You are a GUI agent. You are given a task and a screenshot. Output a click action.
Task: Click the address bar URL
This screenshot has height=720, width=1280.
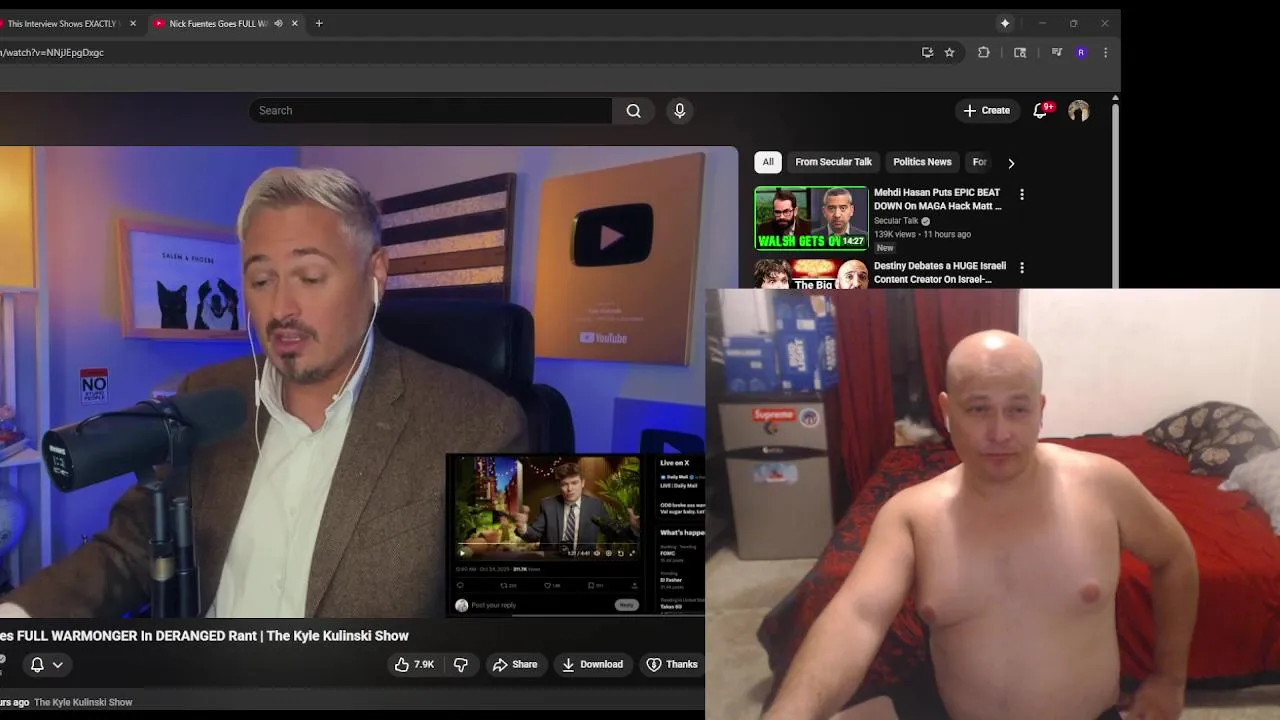coord(52,52)
